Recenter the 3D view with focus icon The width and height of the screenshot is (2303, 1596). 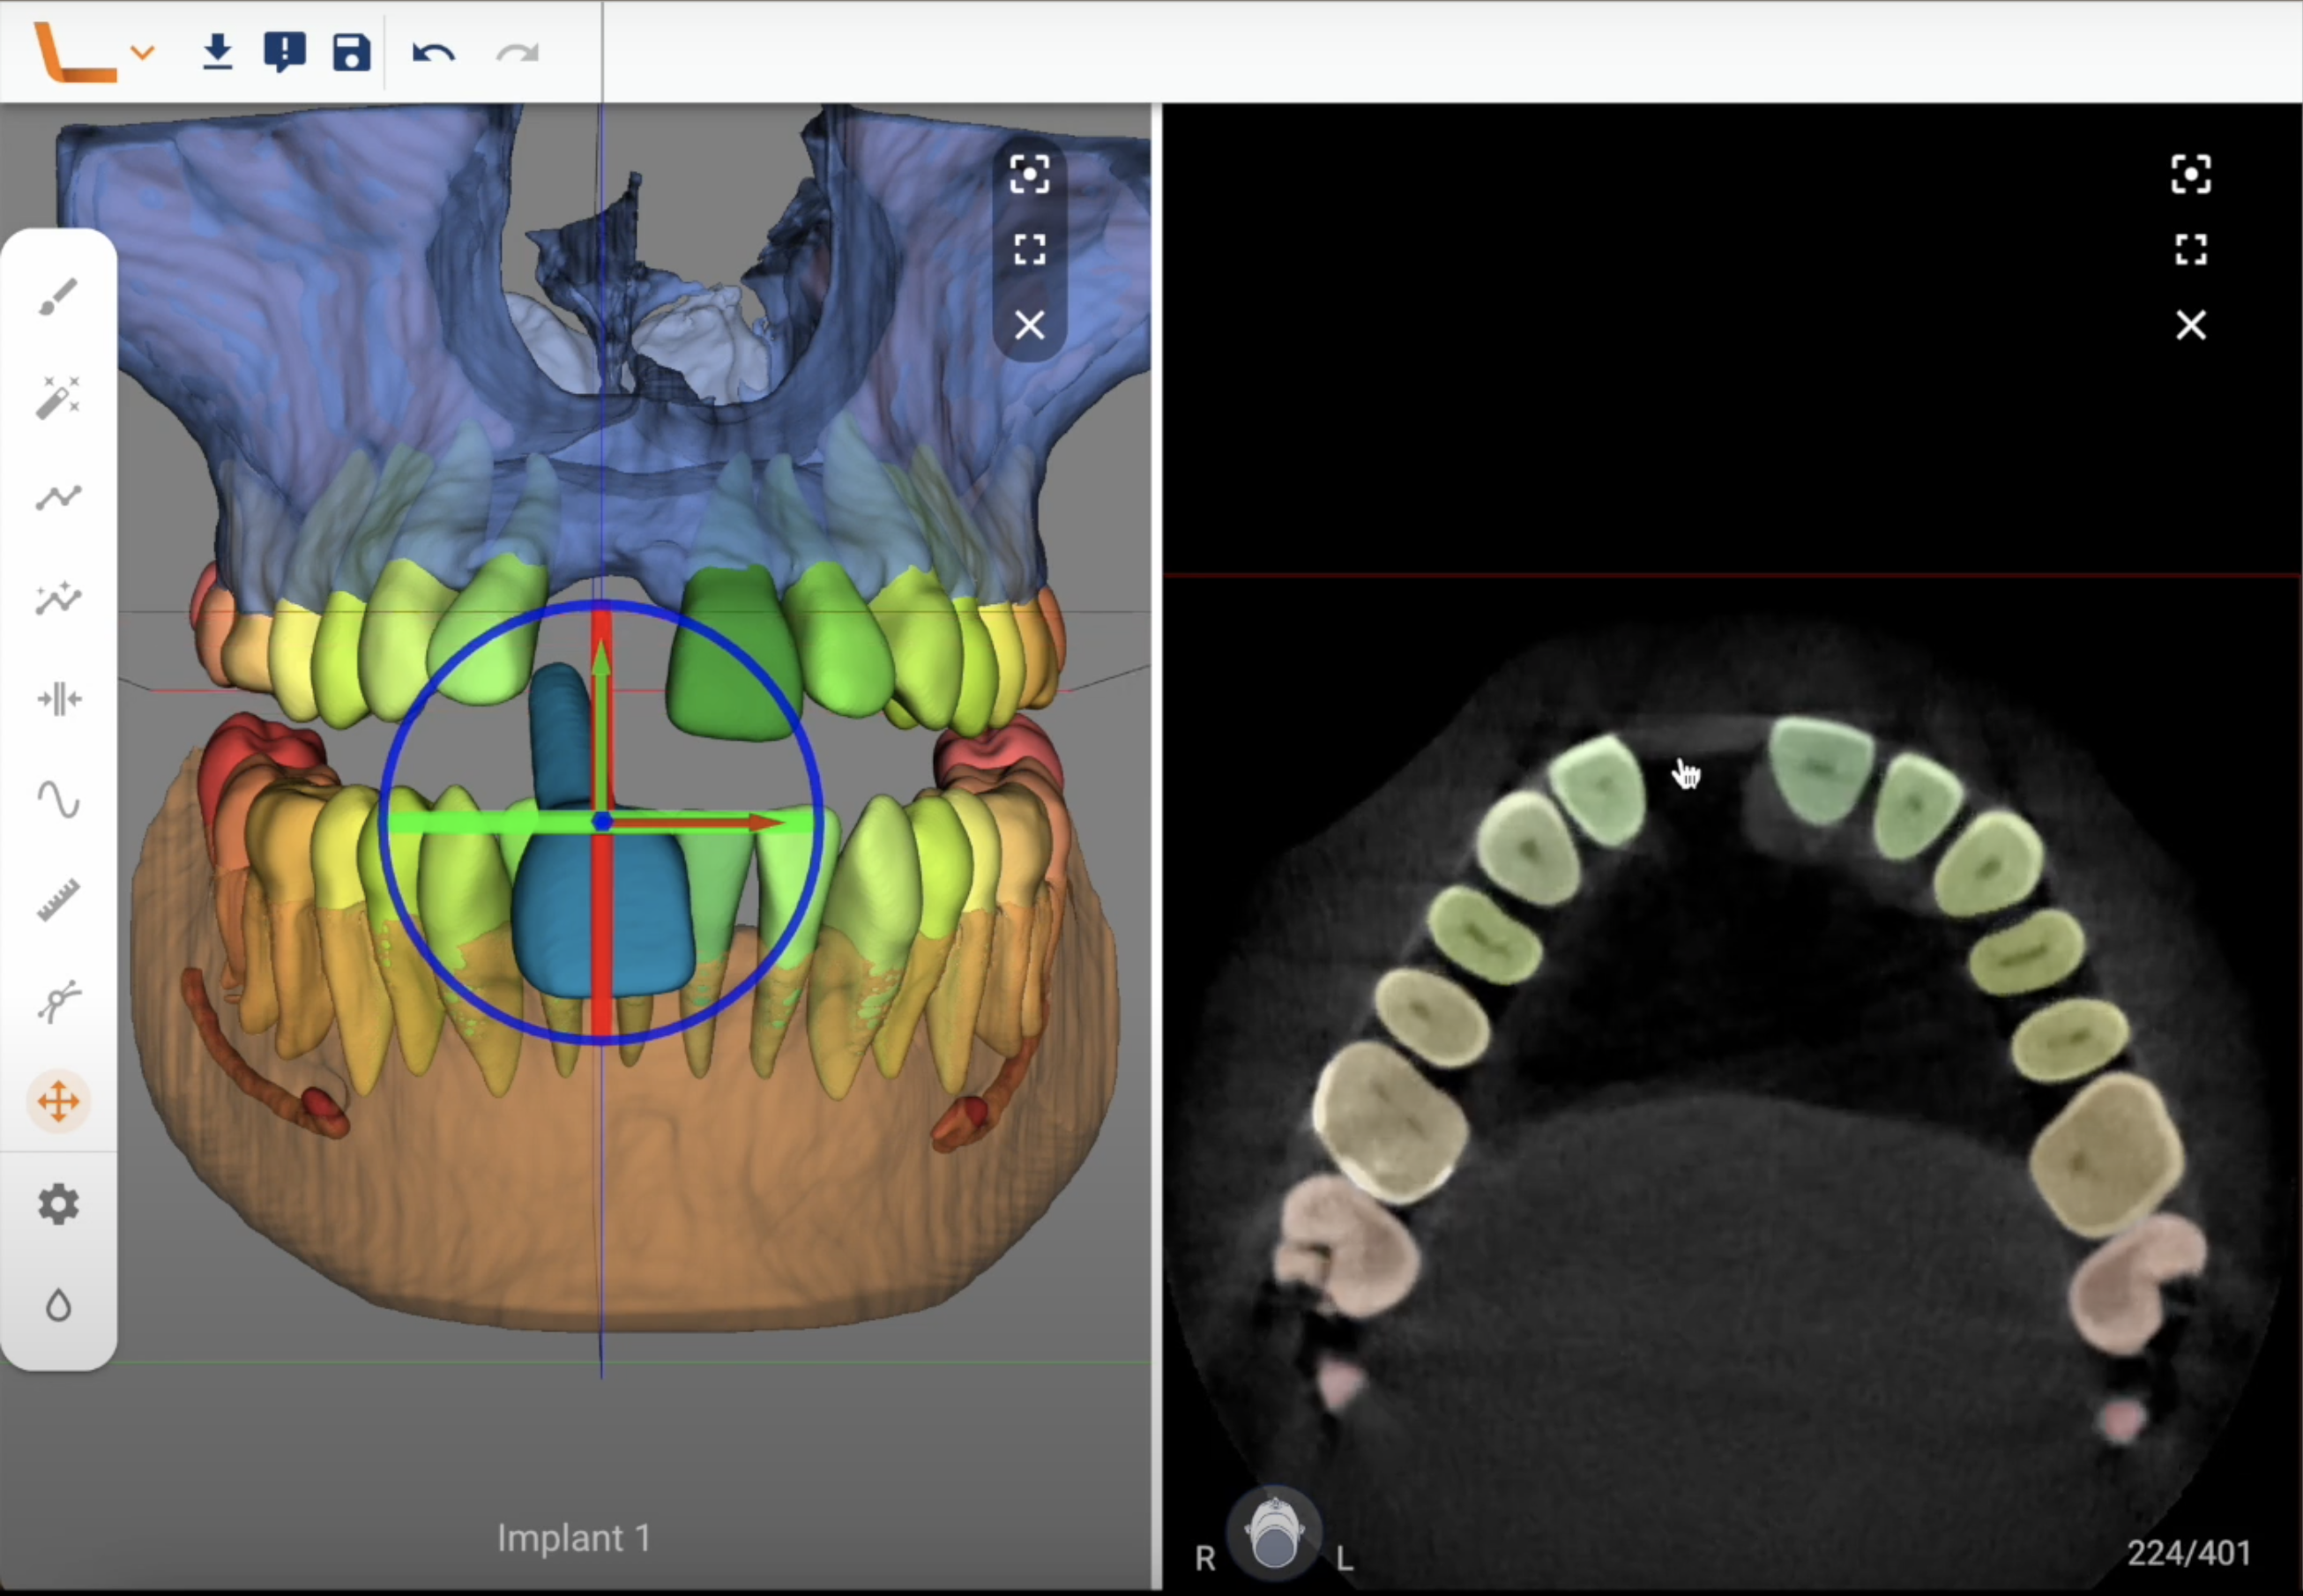tap(1029, 174)
